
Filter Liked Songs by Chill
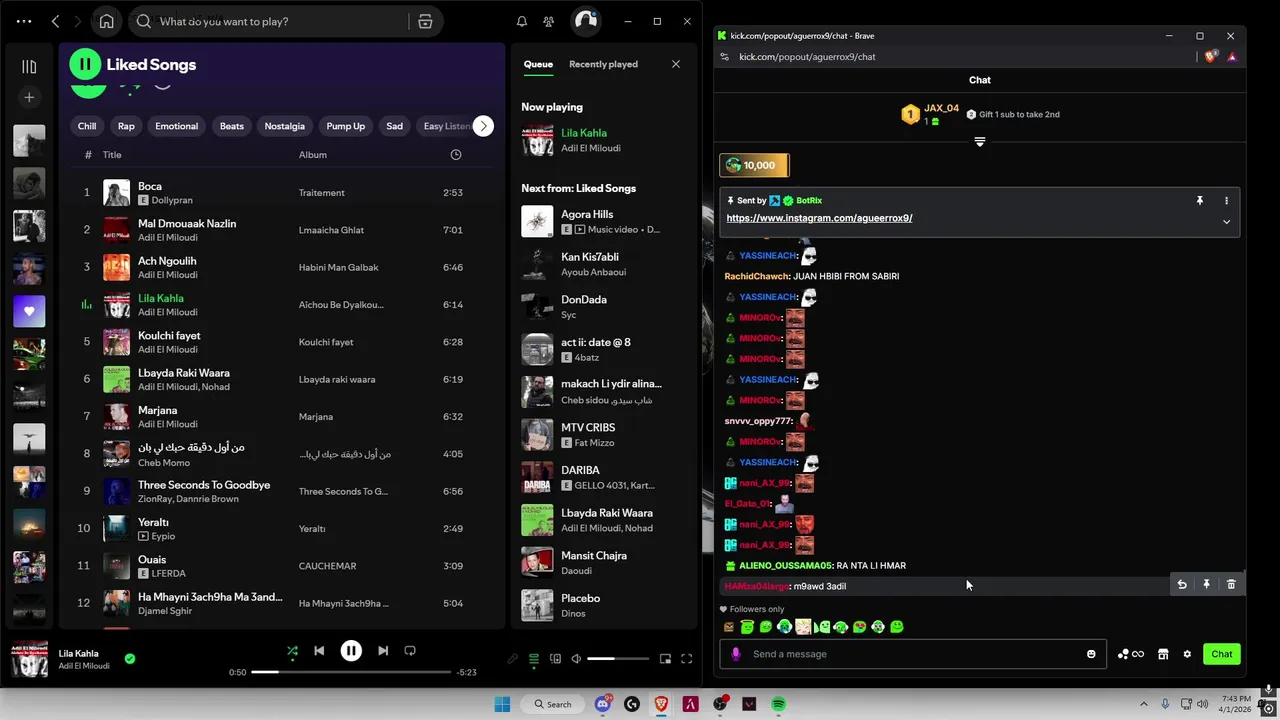87,126
